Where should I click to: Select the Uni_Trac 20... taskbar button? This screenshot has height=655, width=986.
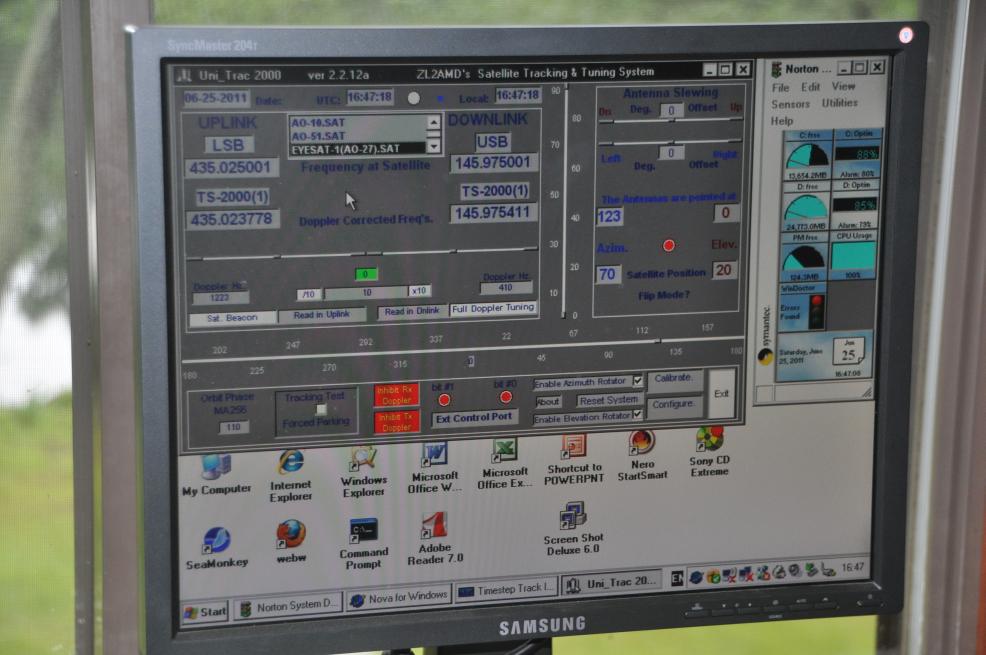(x=612, y=583)
